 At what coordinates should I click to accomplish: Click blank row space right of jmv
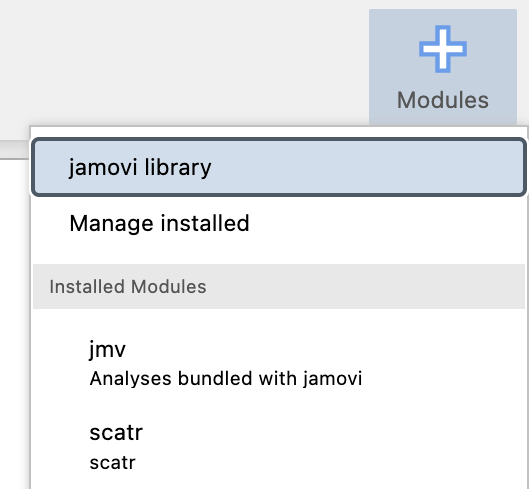click(324, 349)
